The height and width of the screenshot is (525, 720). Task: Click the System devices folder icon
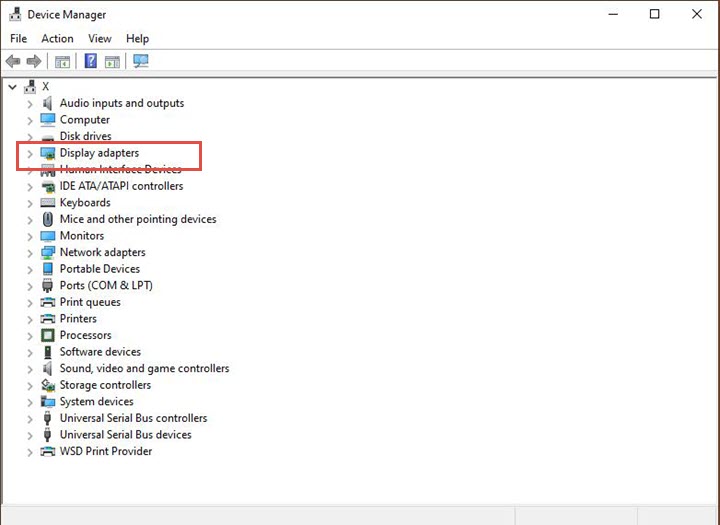click(48, 401)
